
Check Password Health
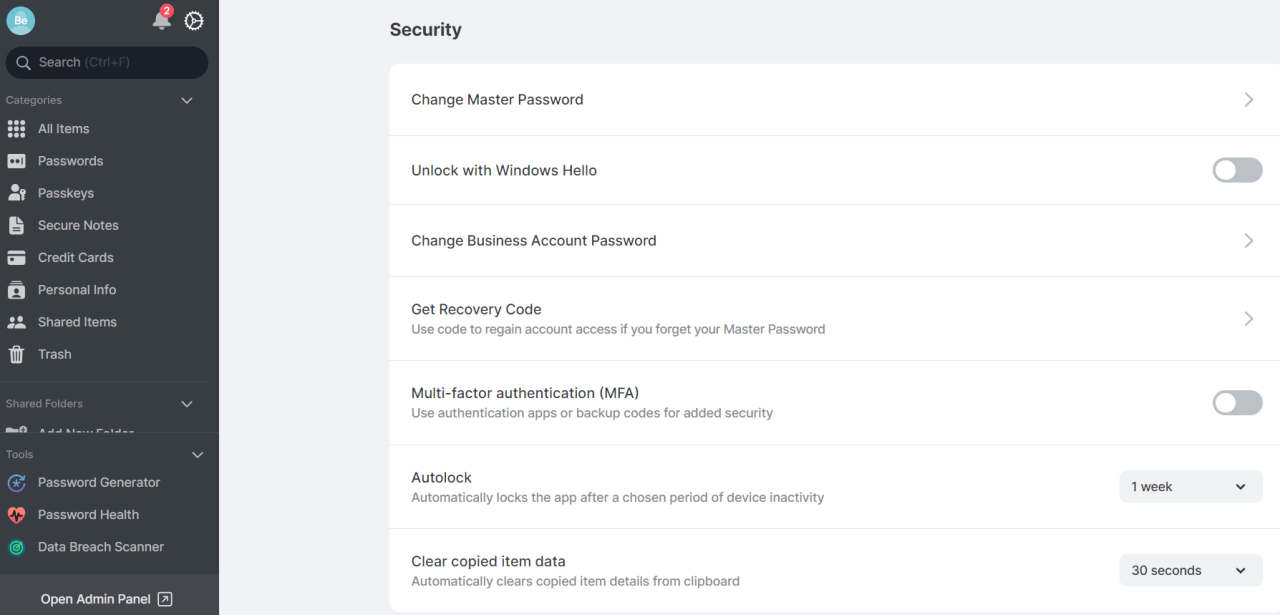click(89, 514)
